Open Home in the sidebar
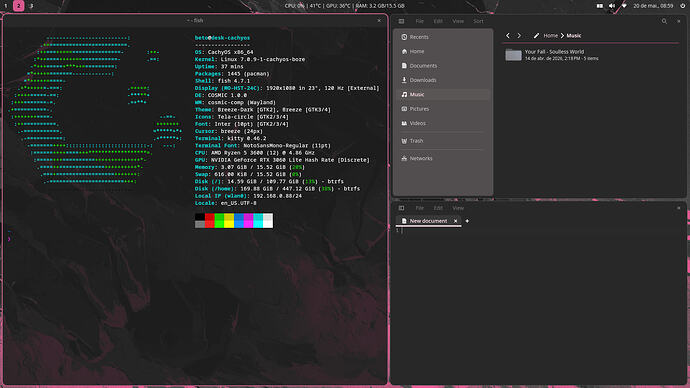Viewport: 690px width, 388px height. click(442, 51)
